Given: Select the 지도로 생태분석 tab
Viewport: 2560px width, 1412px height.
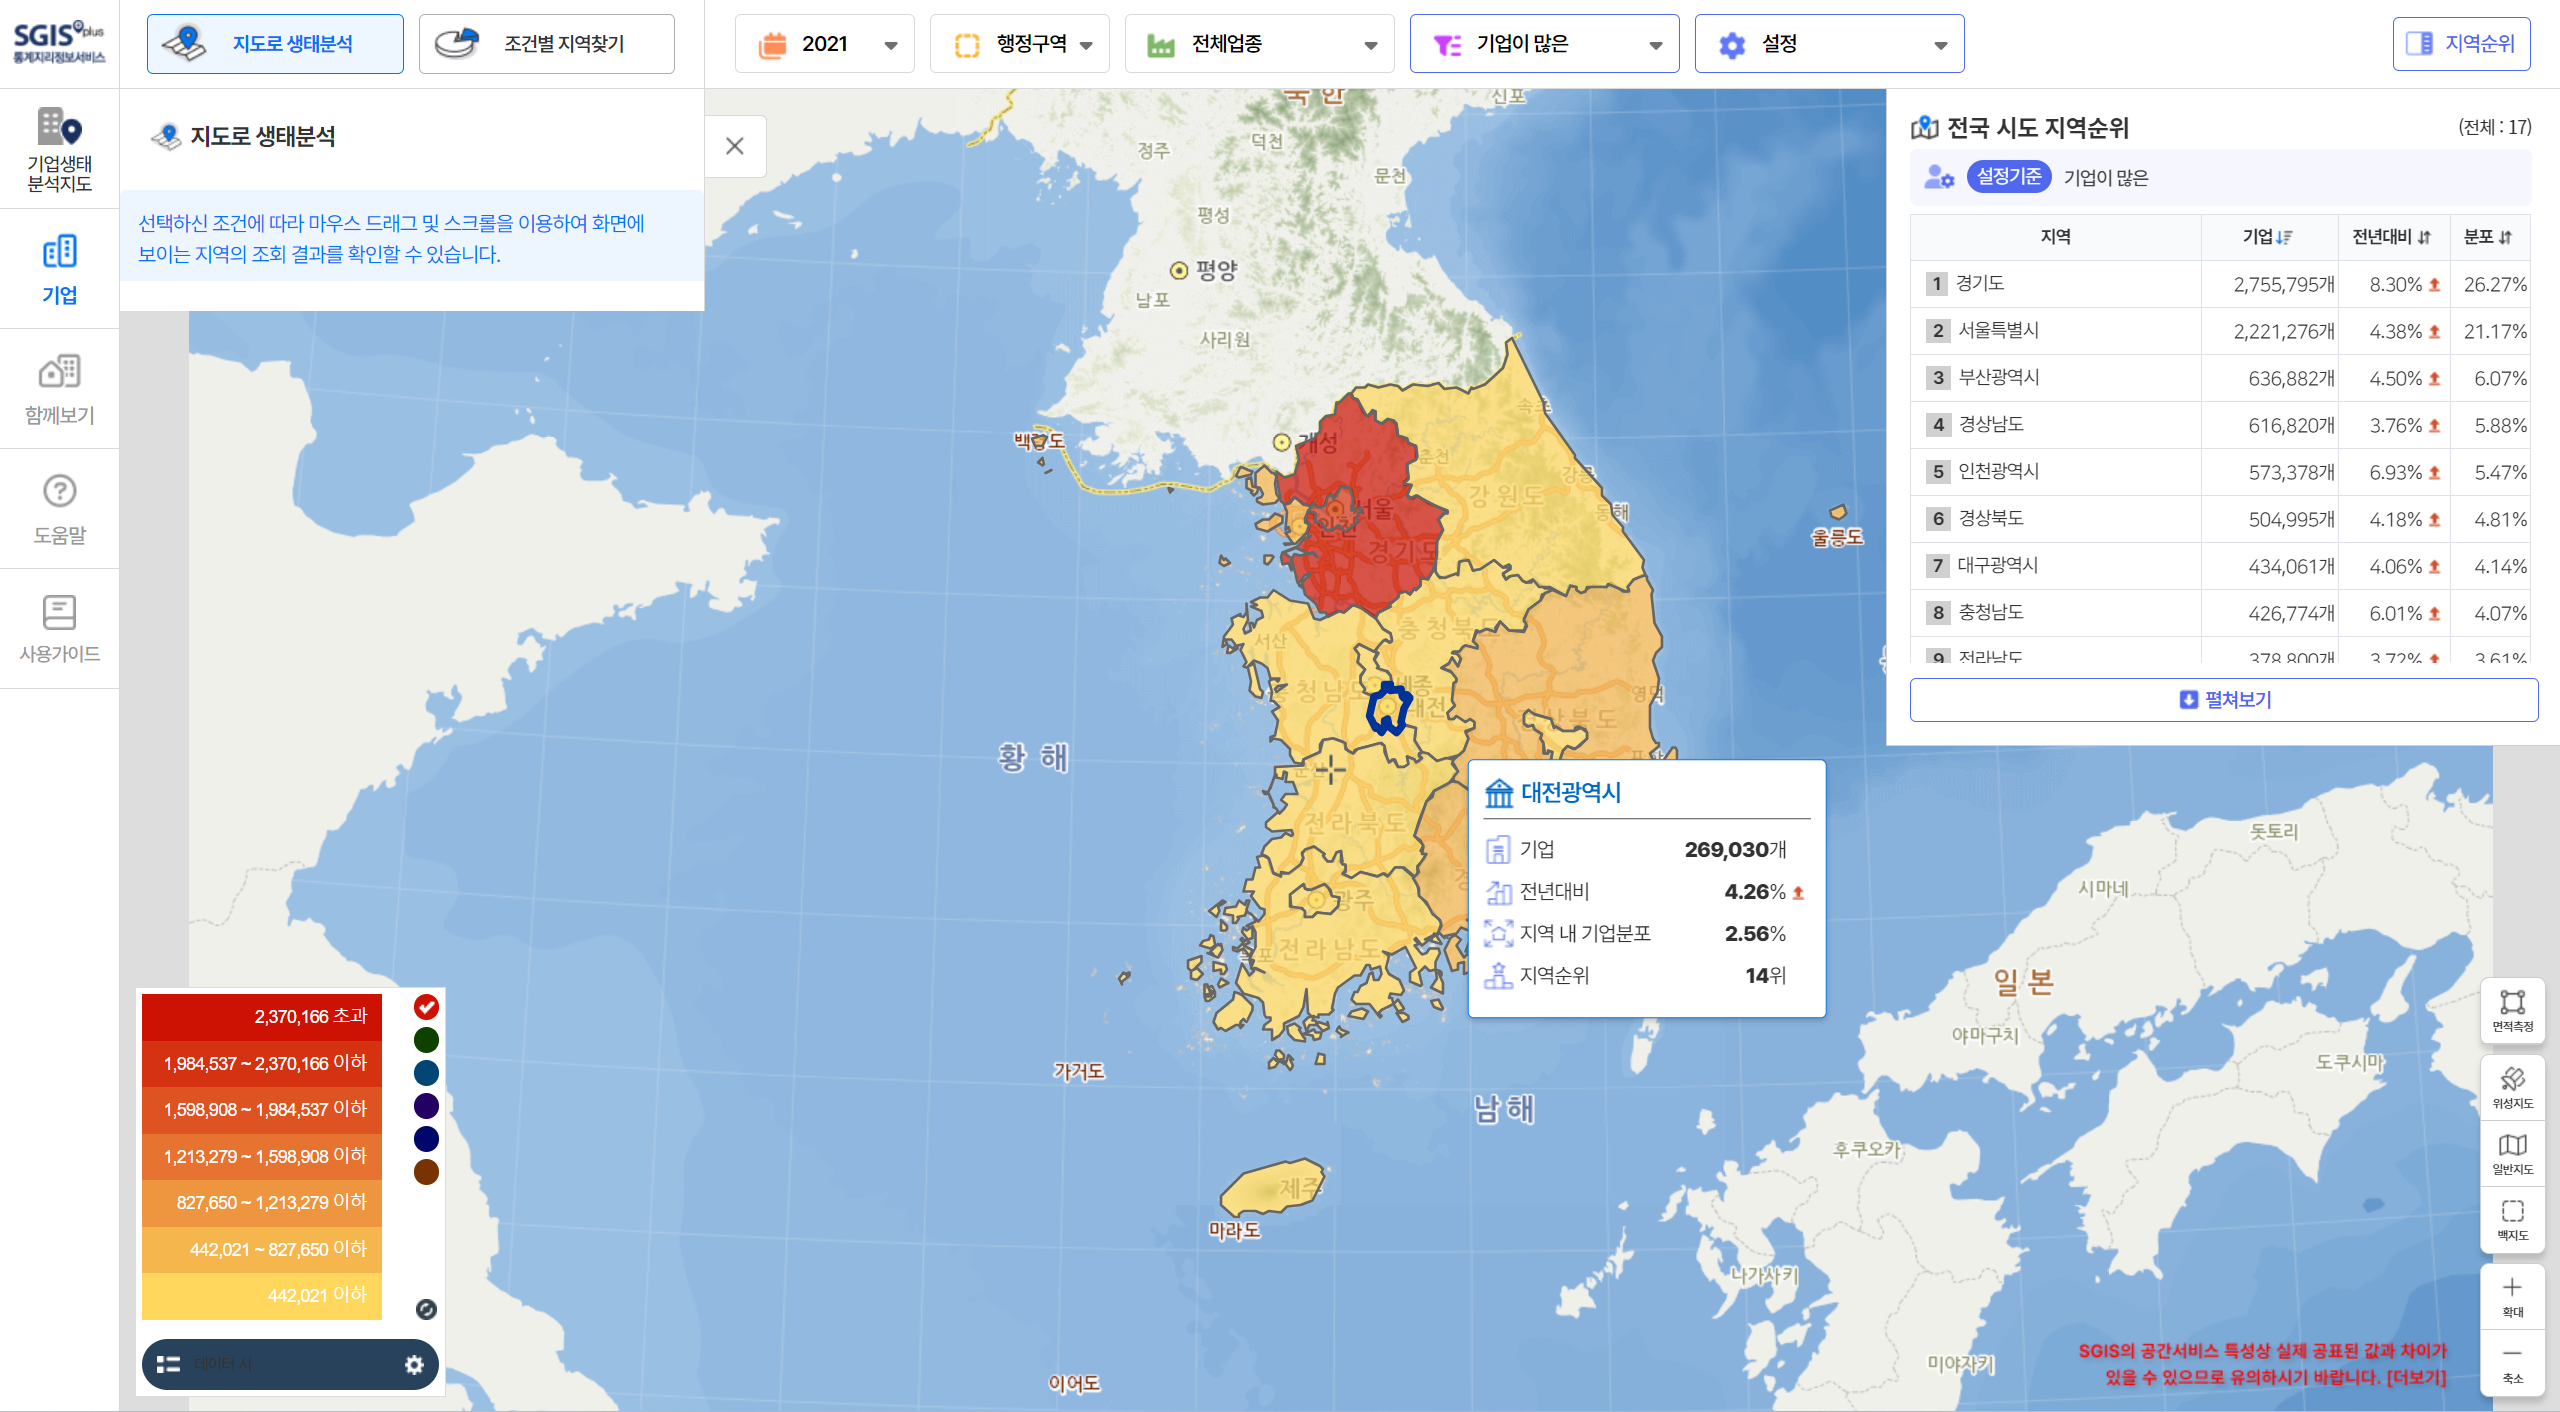Looking at the screenshot, I should [x=274, y=43].
